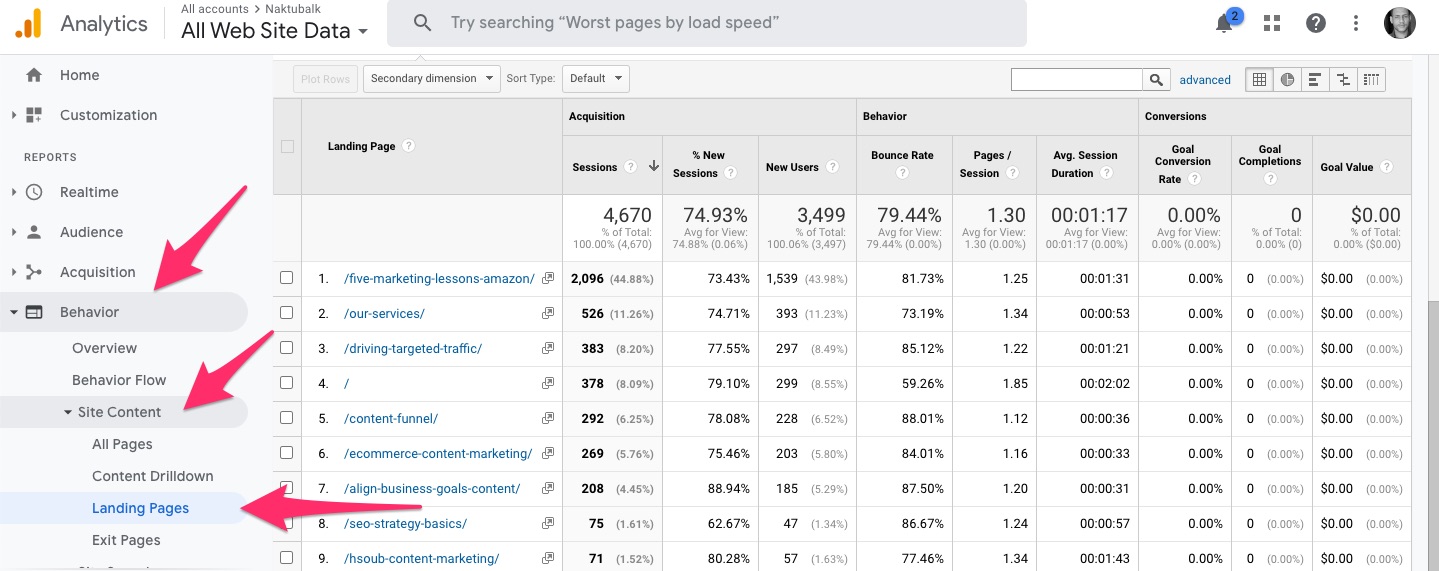Switch to performance bar view
Image resolution: width=1439 pixels, height=571 pixels.
[x=1315, y=79]
